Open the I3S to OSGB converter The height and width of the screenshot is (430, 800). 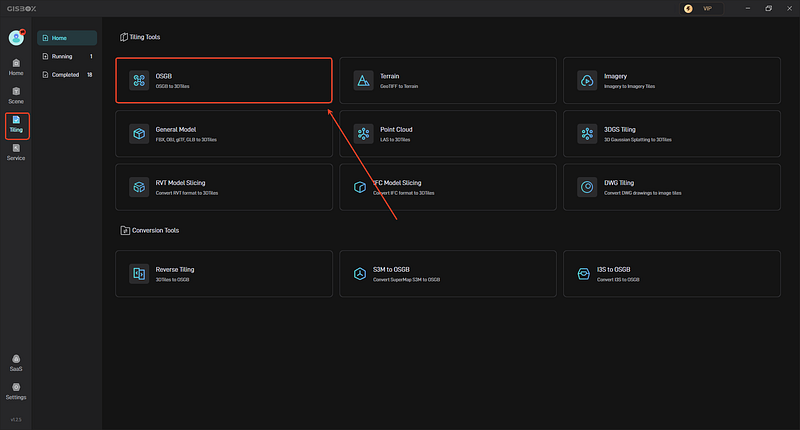click(671, 273)
